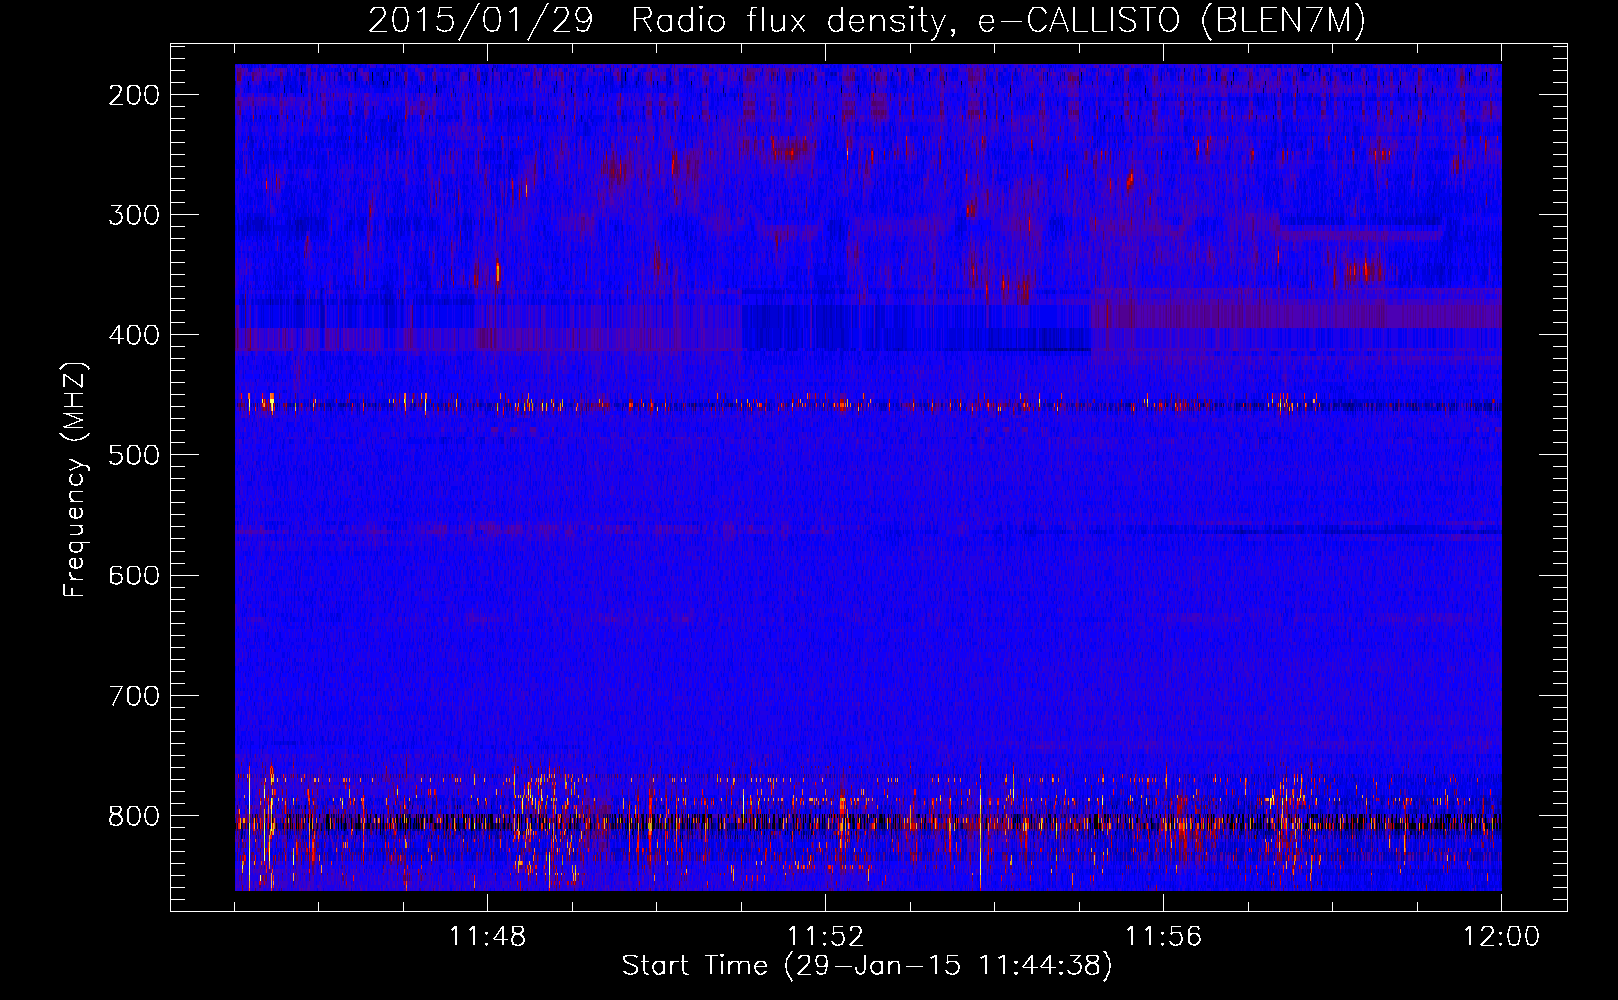Viewport: 1618px width, 1000px height.
Task: Click the 700 frequency tick label
Action: (x=134, y=695)
